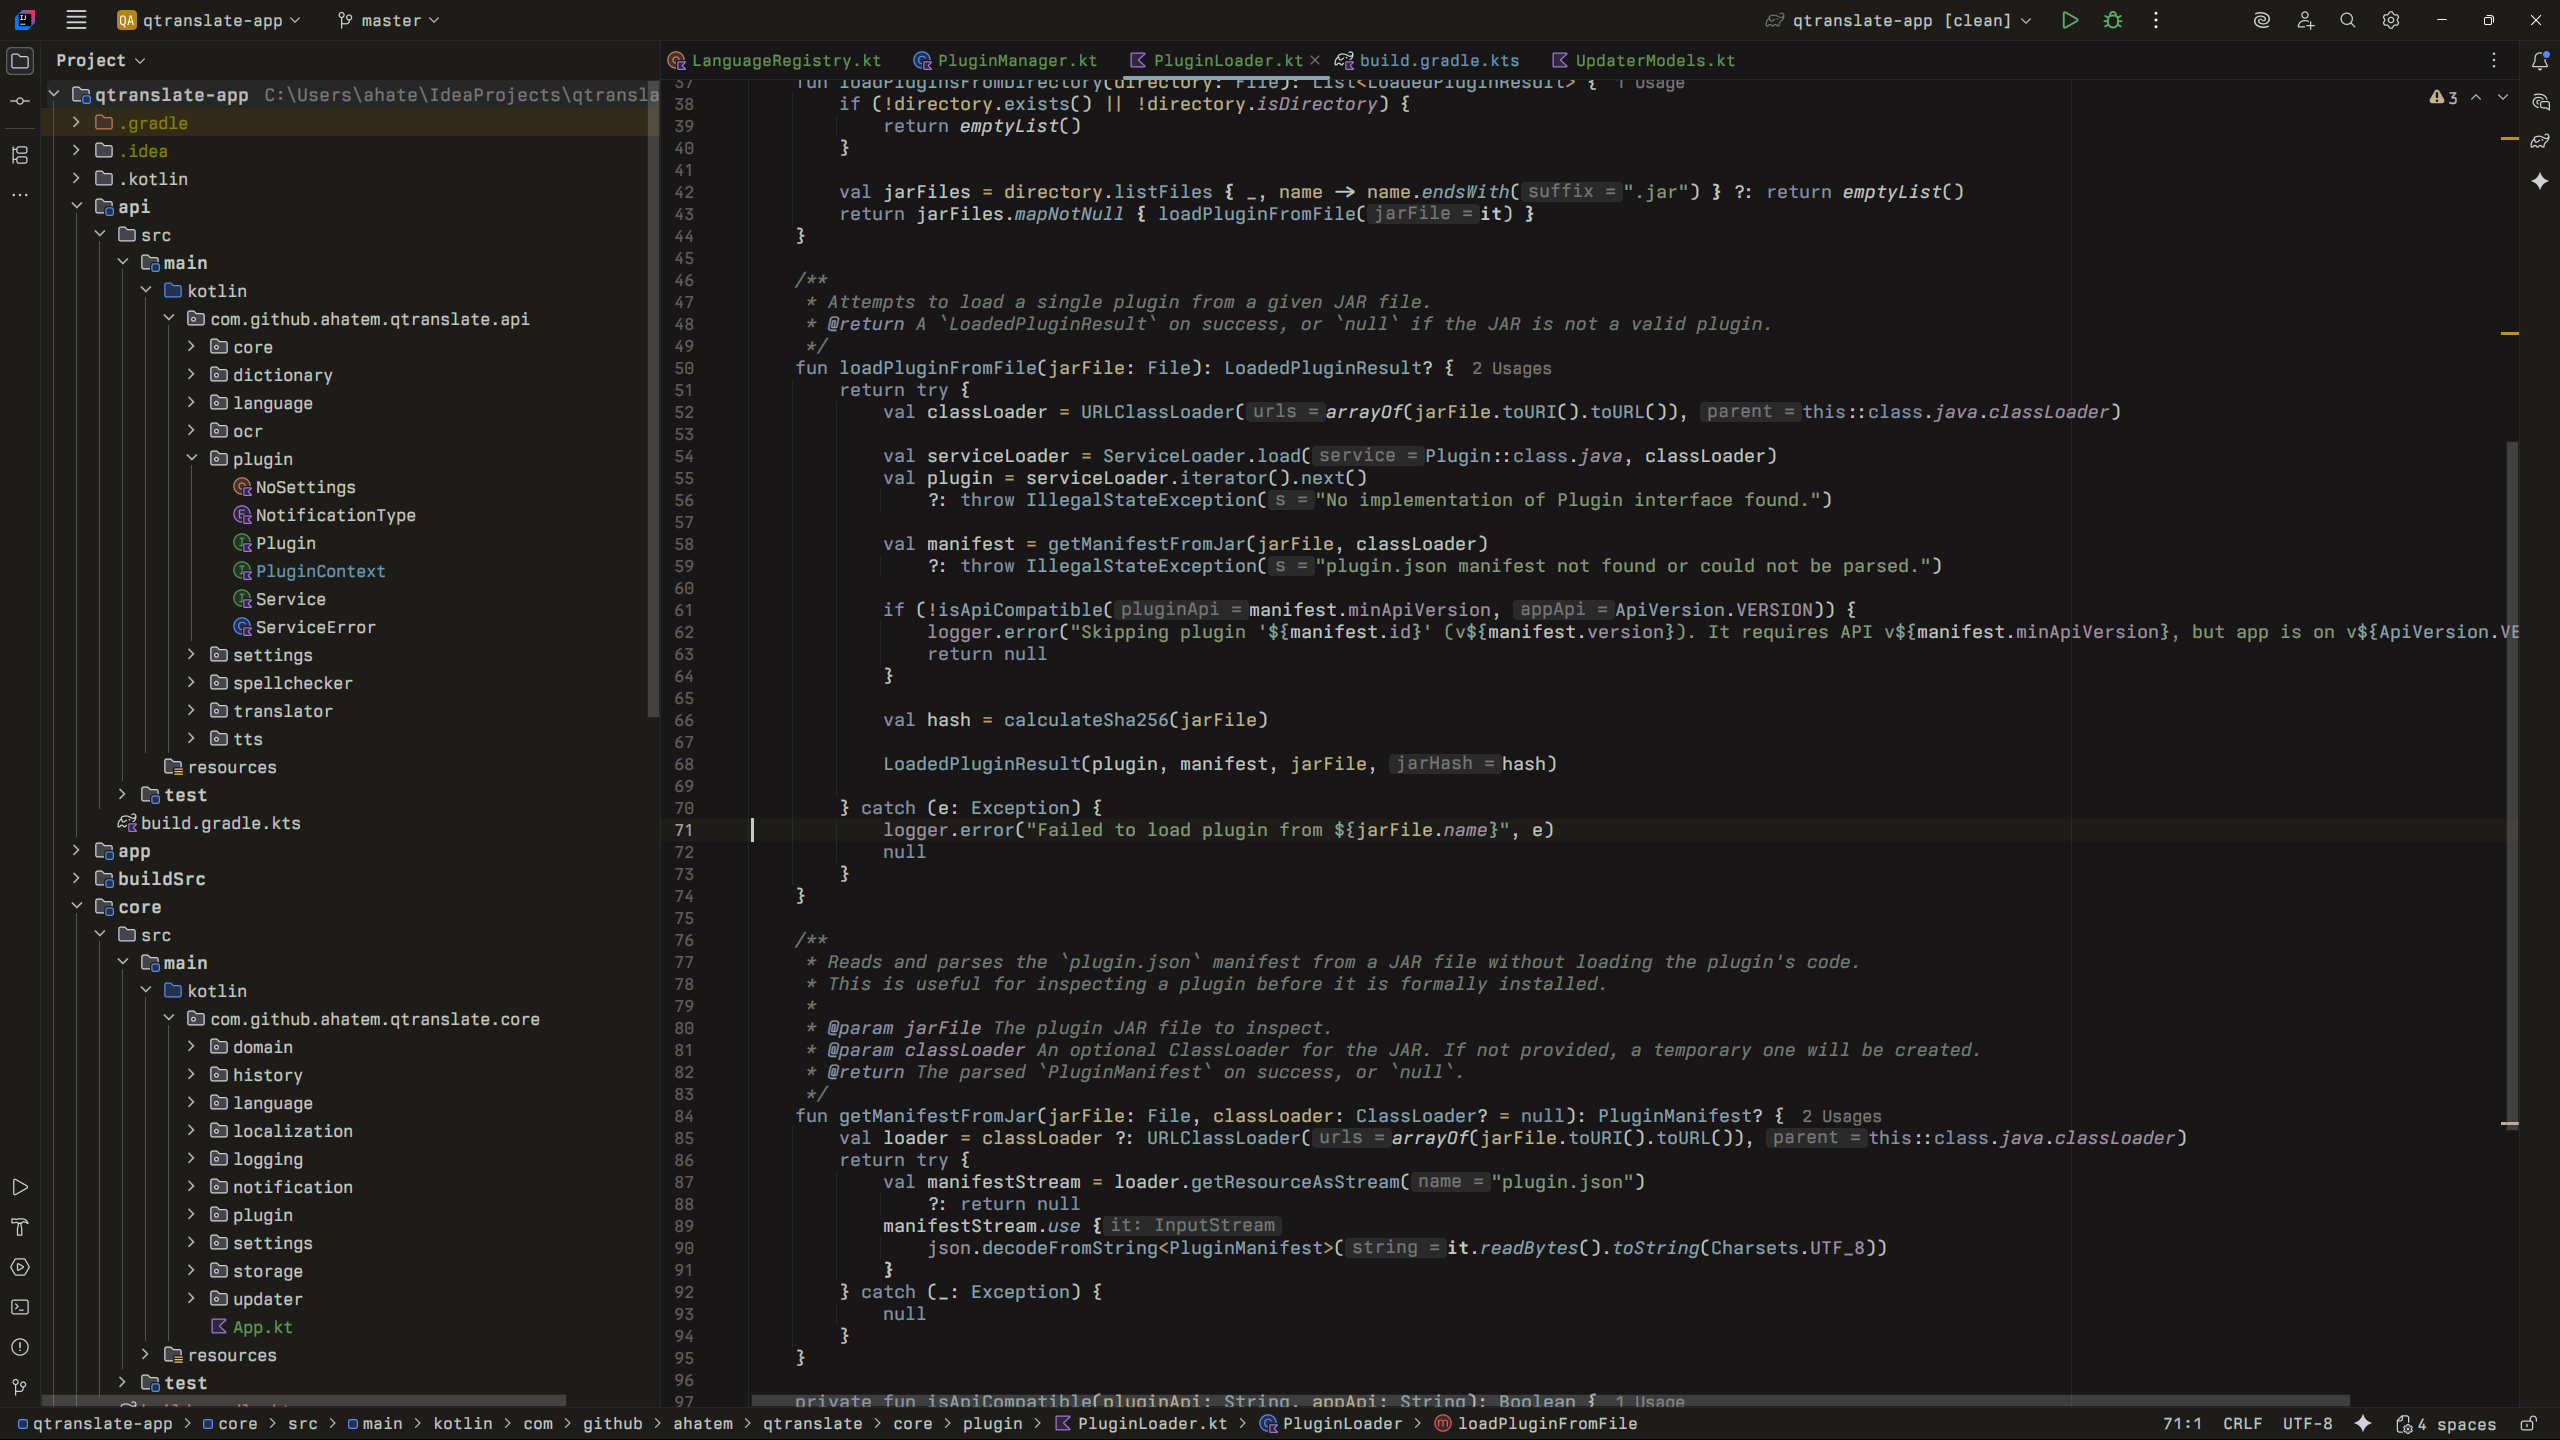Switch to UpdaterModels.kt tab

pyautogui.click(x=1643, y=61)
